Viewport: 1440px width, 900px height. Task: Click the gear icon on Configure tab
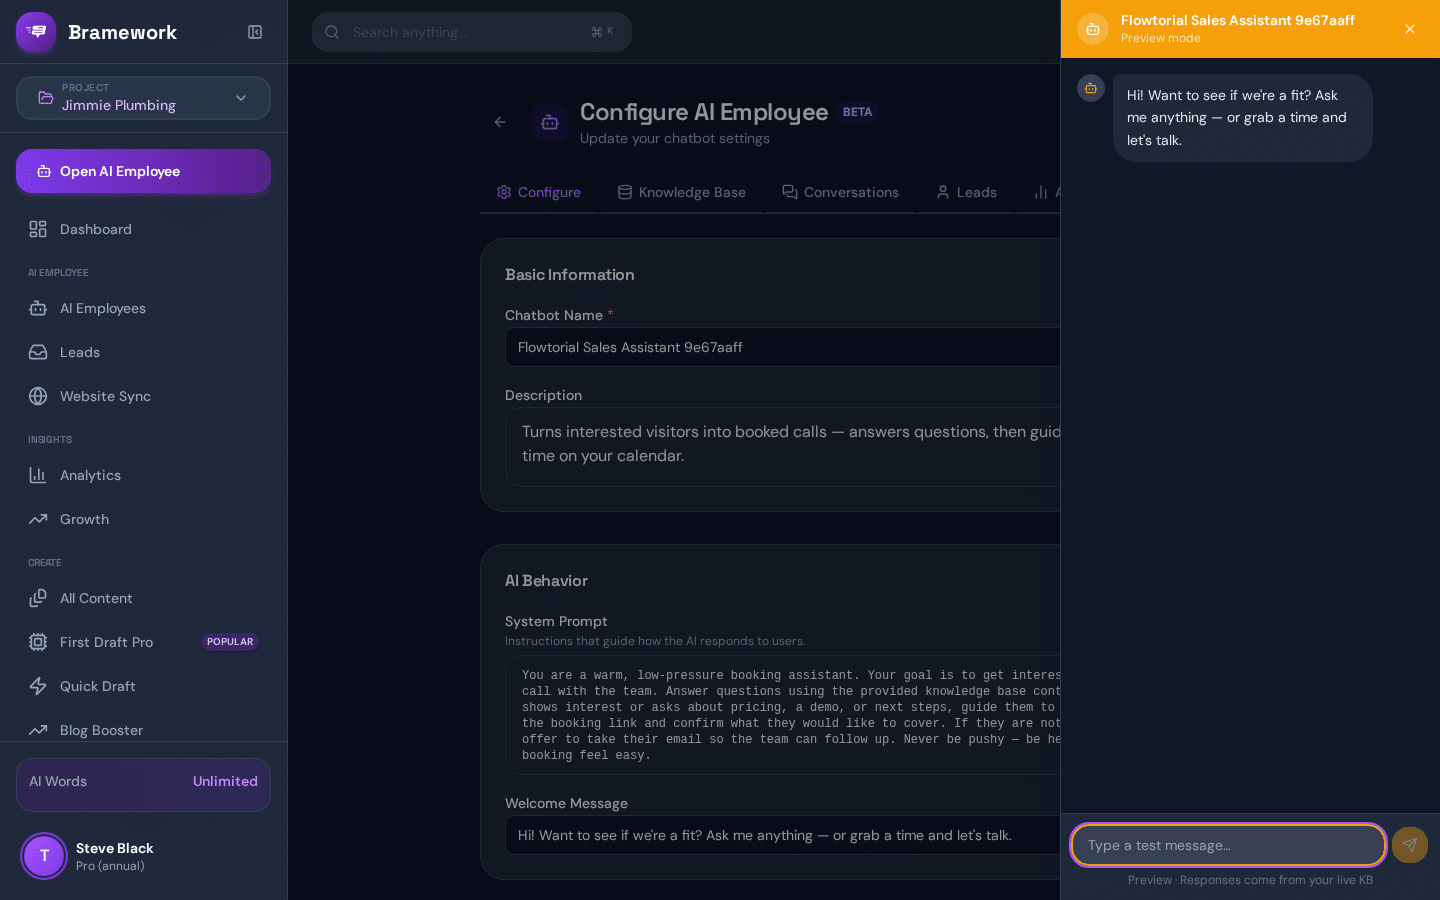point(504,192)
